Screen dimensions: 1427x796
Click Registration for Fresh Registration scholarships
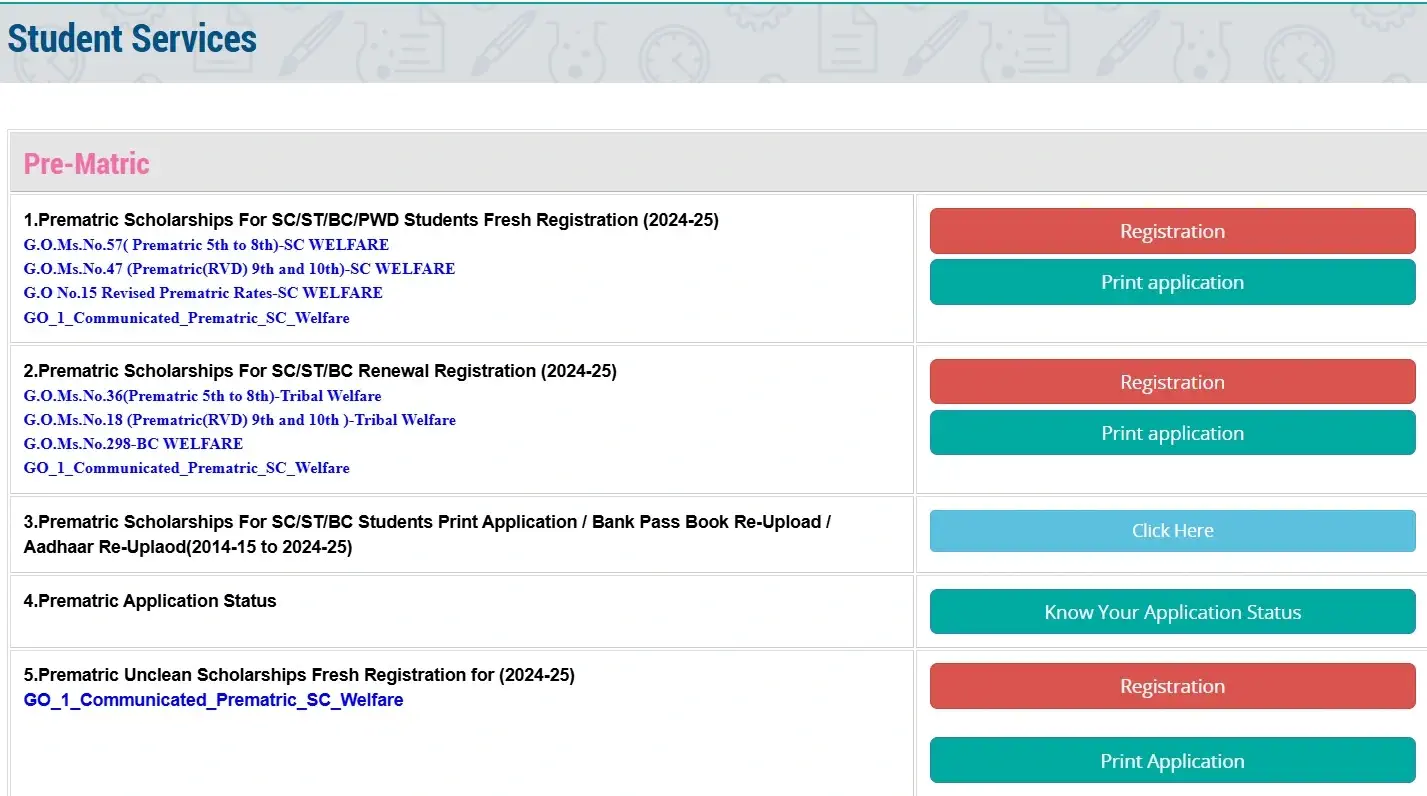pyautogui.click(x=1172, y=231)
